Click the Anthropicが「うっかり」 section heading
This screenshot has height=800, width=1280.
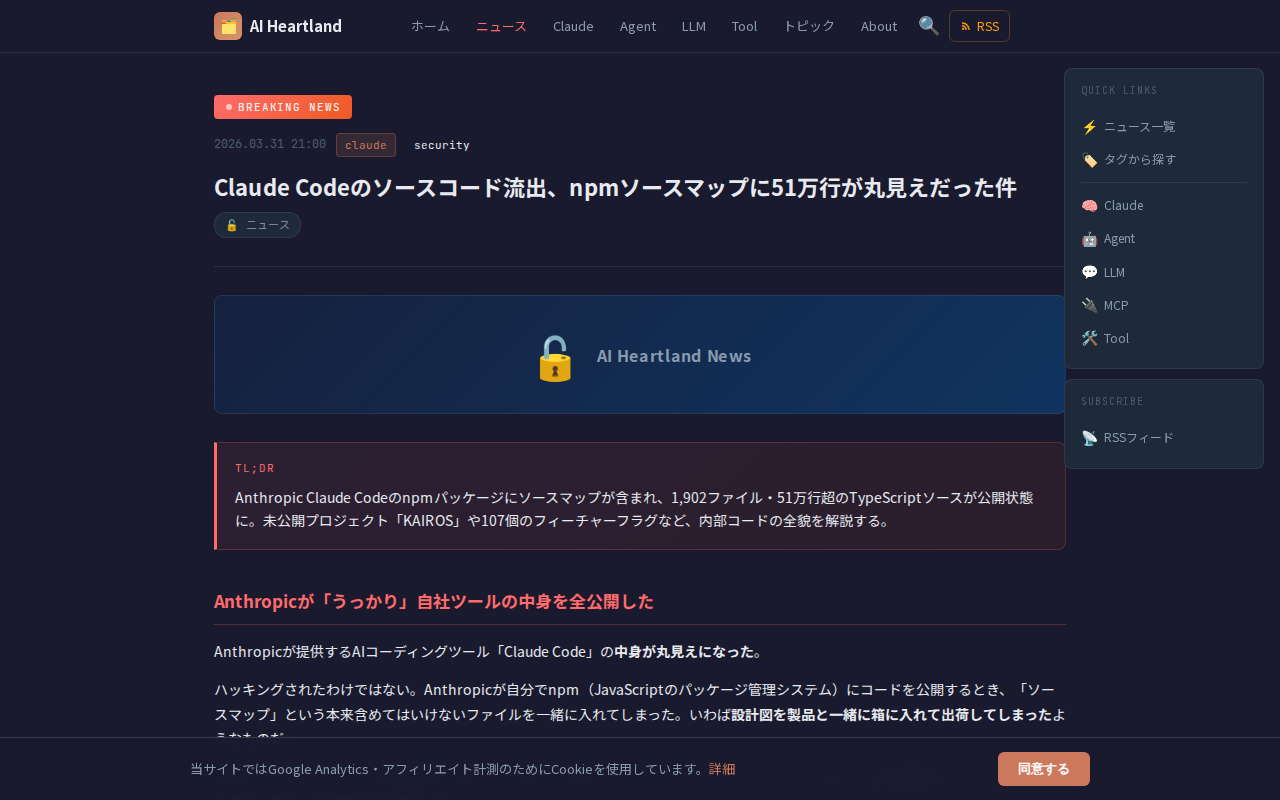(x=434, y=601)
